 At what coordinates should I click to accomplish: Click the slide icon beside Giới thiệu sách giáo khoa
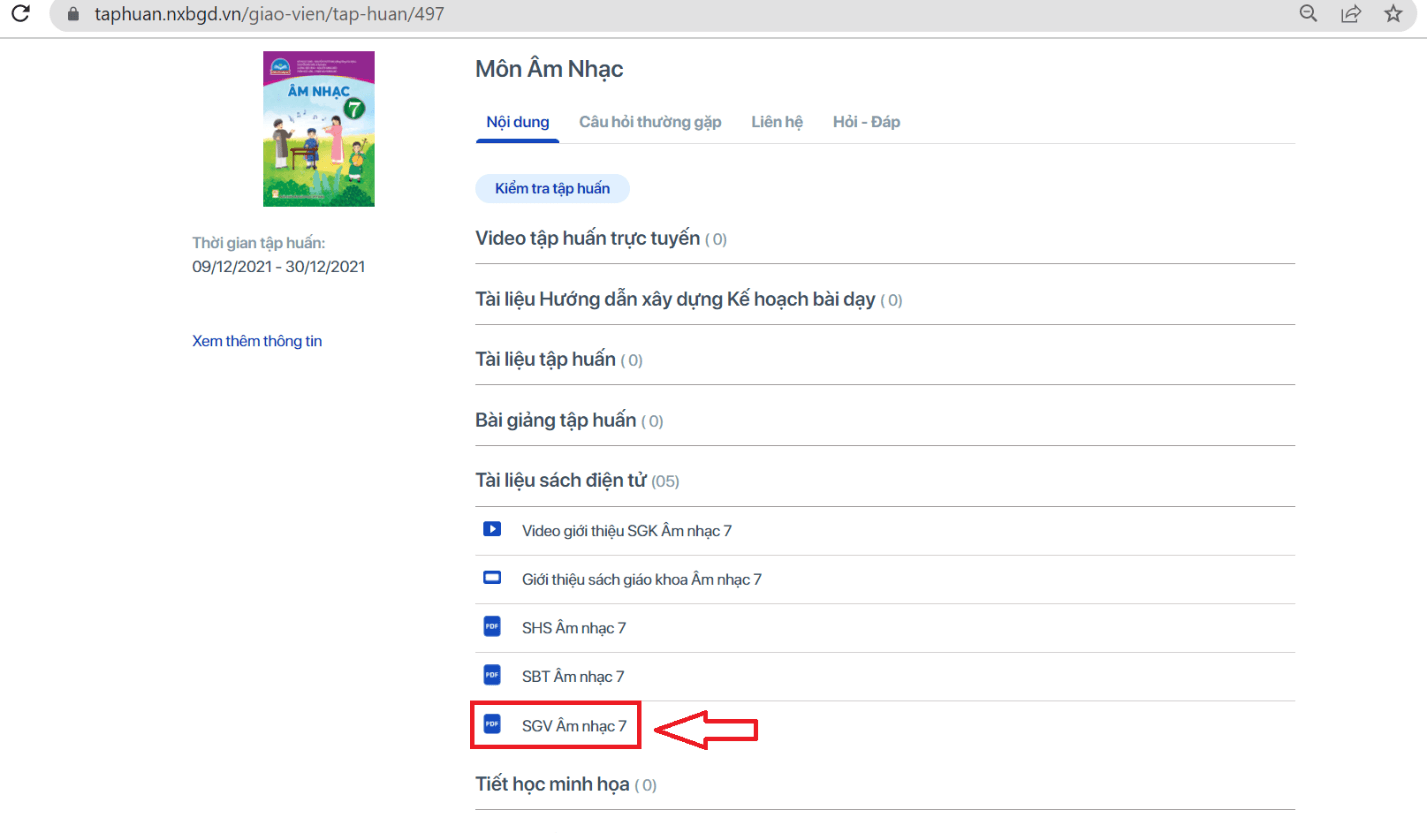(491, 578)
